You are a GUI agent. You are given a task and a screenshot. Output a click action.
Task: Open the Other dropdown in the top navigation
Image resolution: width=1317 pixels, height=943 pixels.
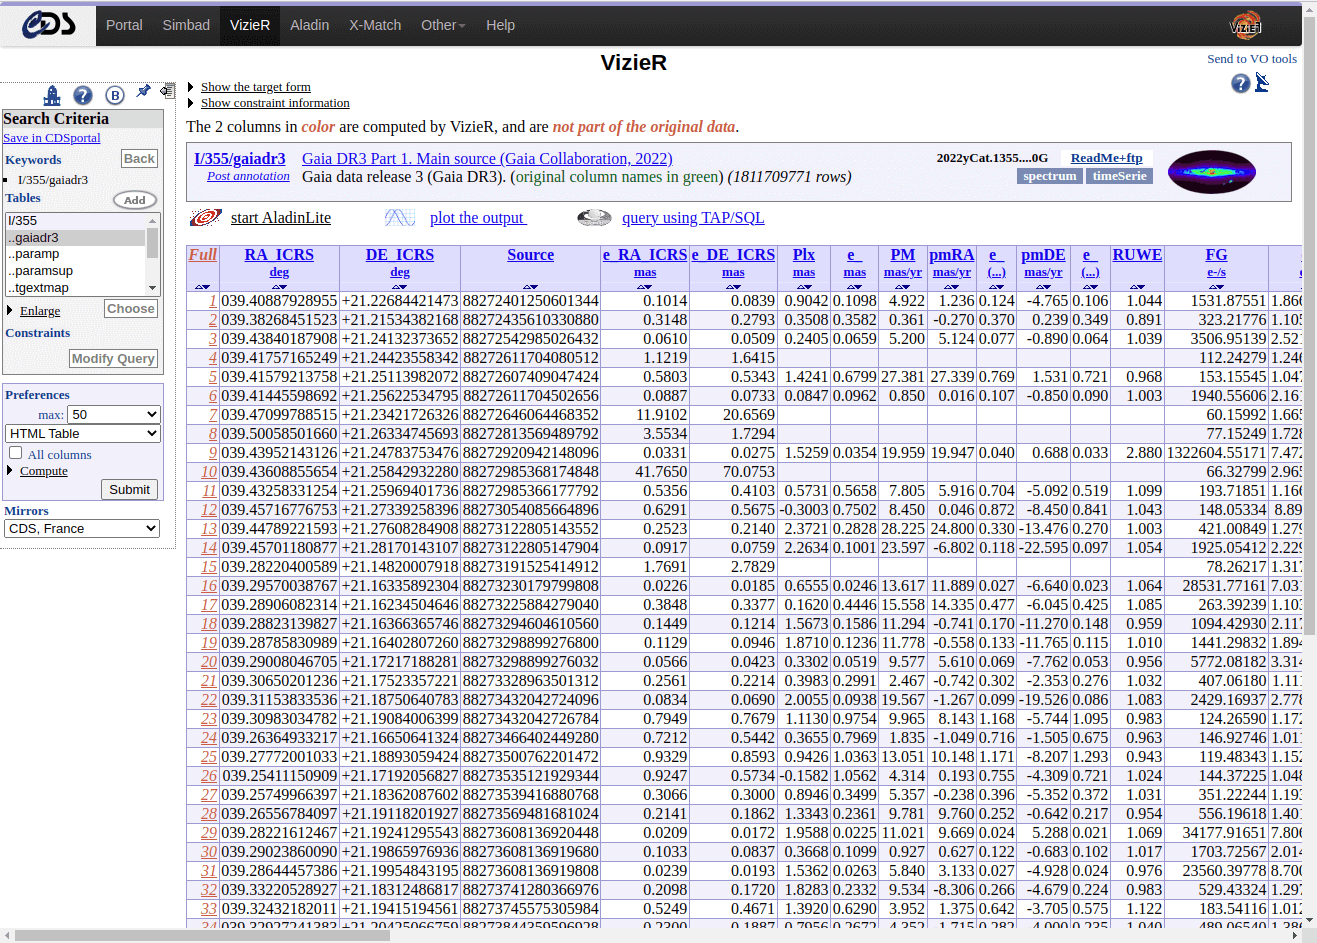443,25
